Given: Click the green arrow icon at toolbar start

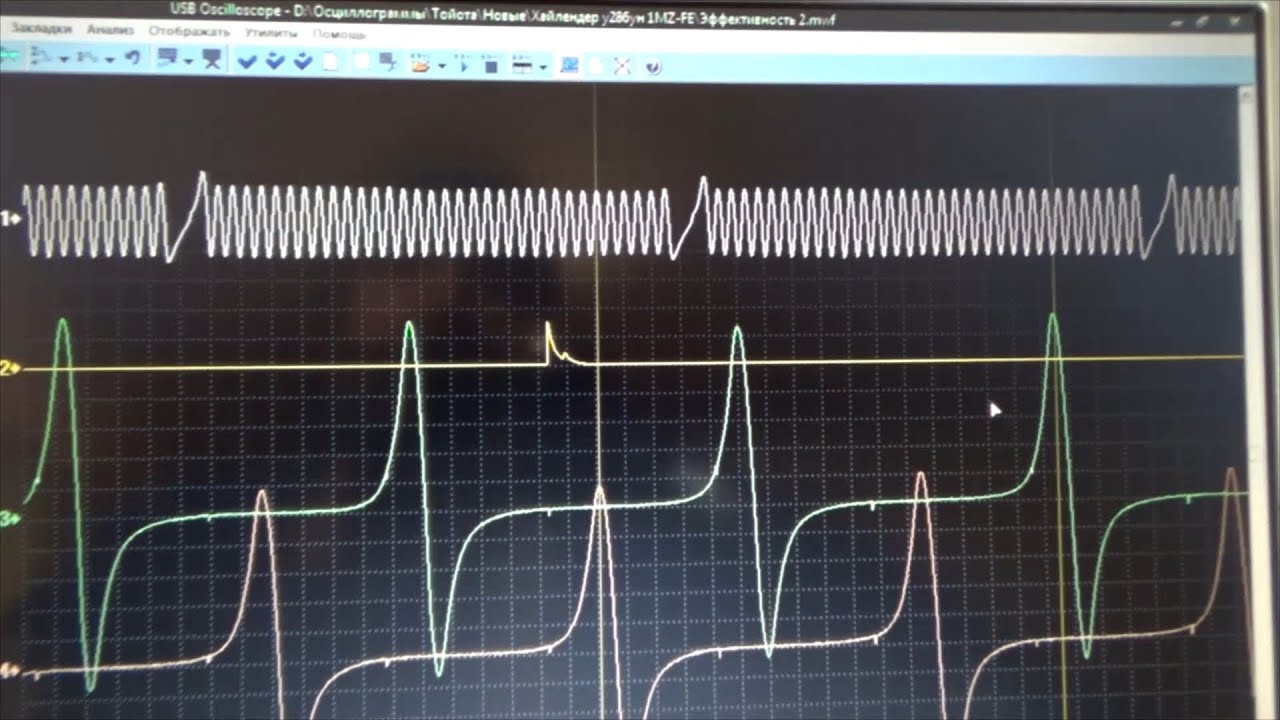Looking at the screenshot, I should click(10, 56).
